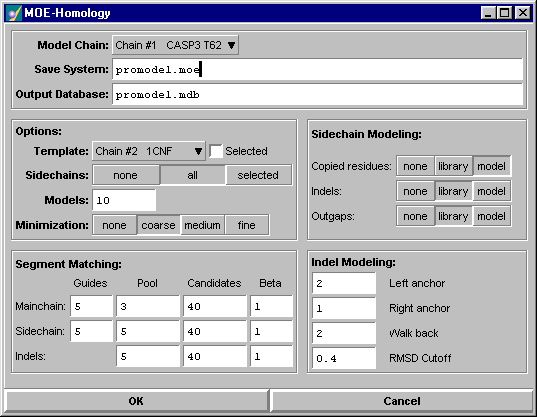Set Outgaps modeling to none
The height and width of the screenshot is (417, 537).
[x=415, y=216]
